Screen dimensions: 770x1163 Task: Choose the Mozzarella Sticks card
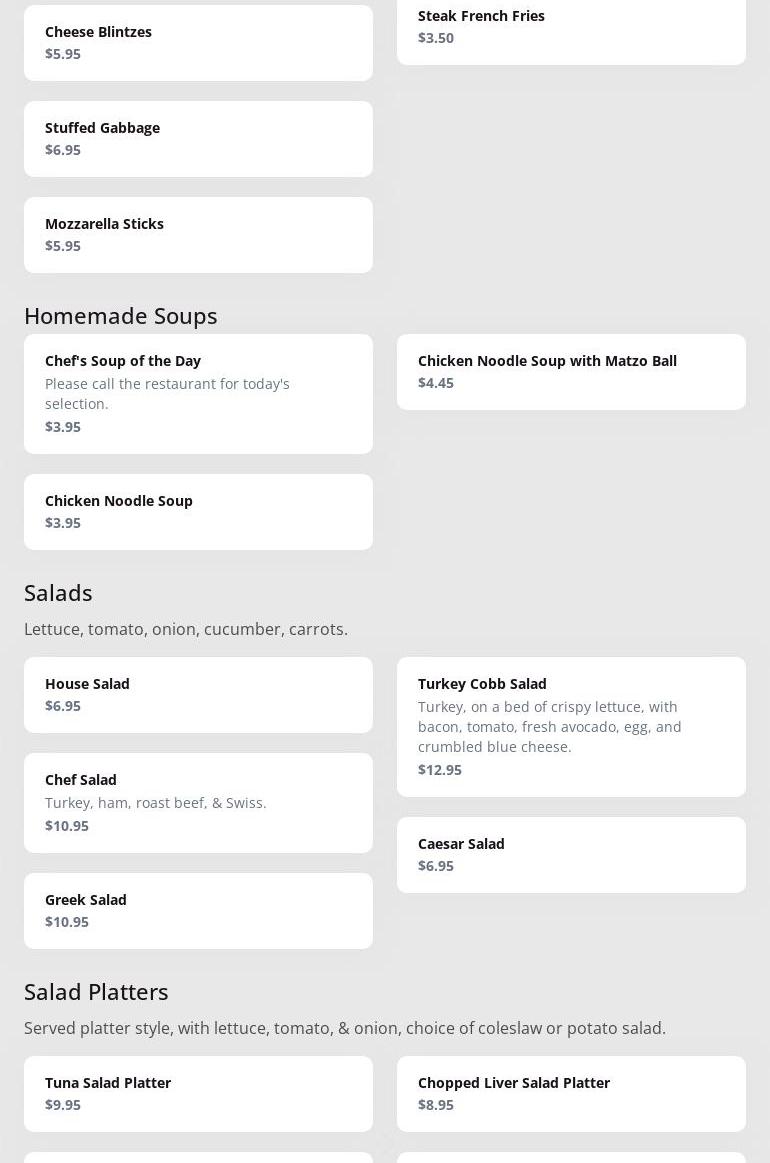(x=198, y=235)
